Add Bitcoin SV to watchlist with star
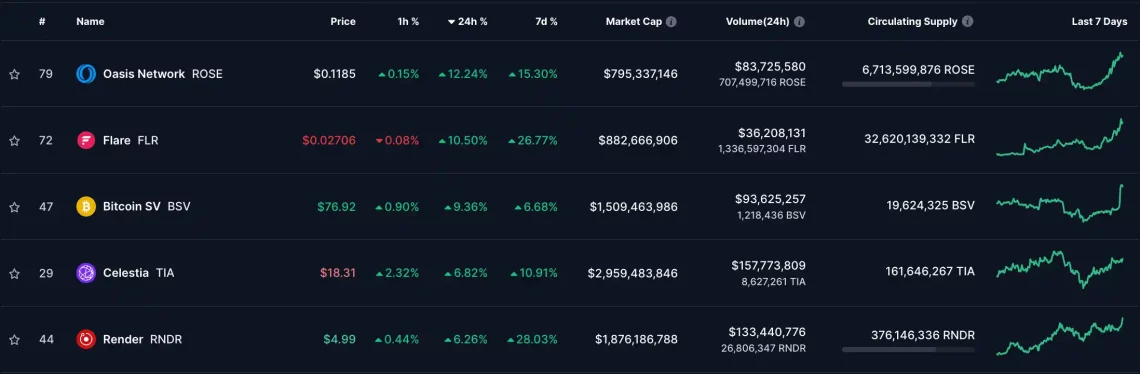 tap(14, 207)
